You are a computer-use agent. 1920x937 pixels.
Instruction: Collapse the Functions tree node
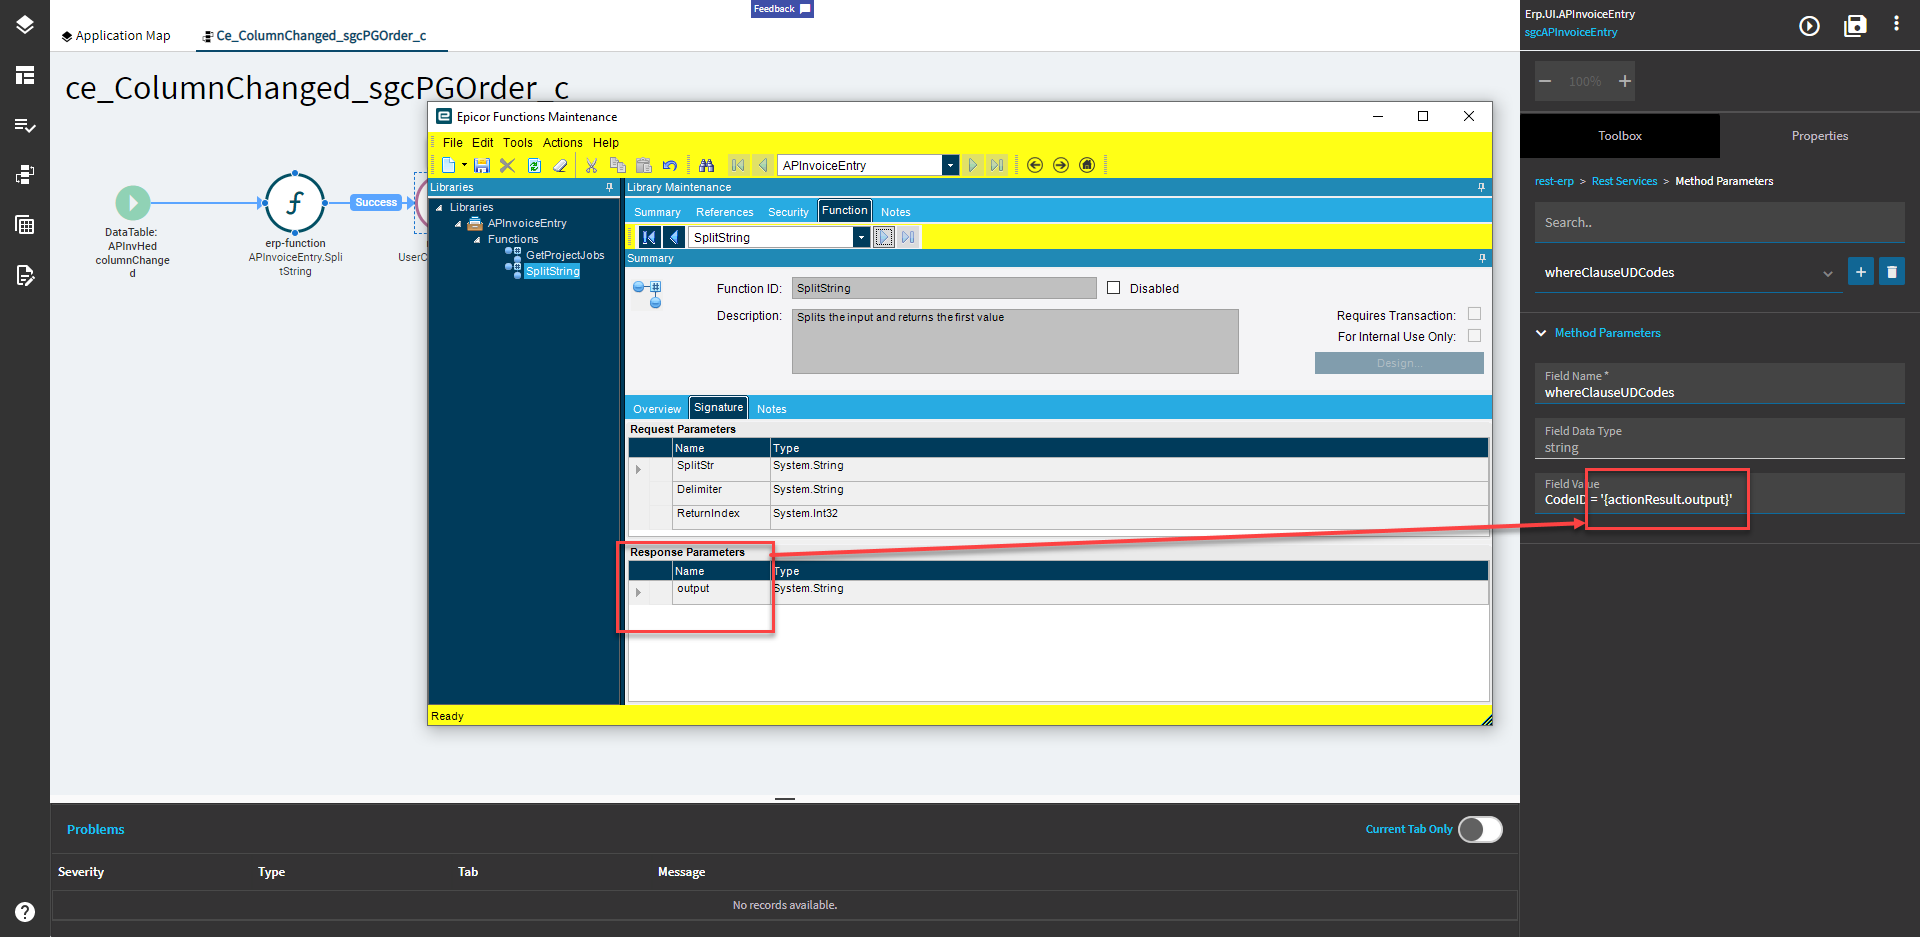[477, 240]
